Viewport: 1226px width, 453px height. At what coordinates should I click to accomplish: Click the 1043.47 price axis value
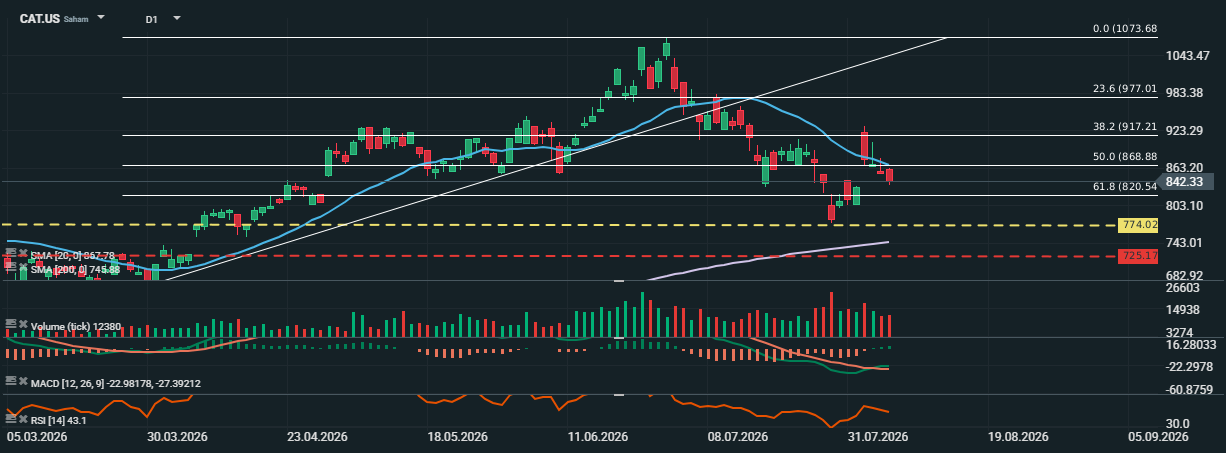1190,55
